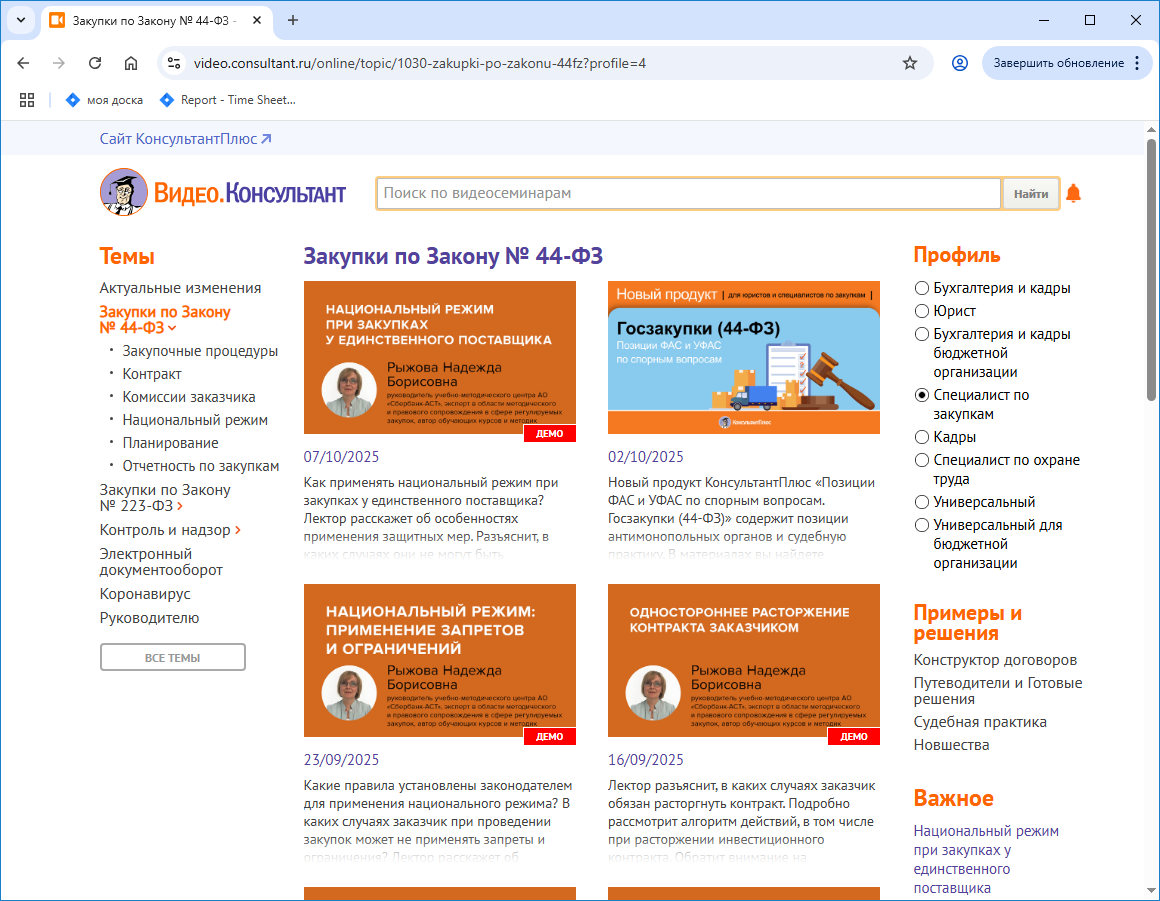Select the Кадры profile option
The image size is (1160, 901).
(922, 437)
